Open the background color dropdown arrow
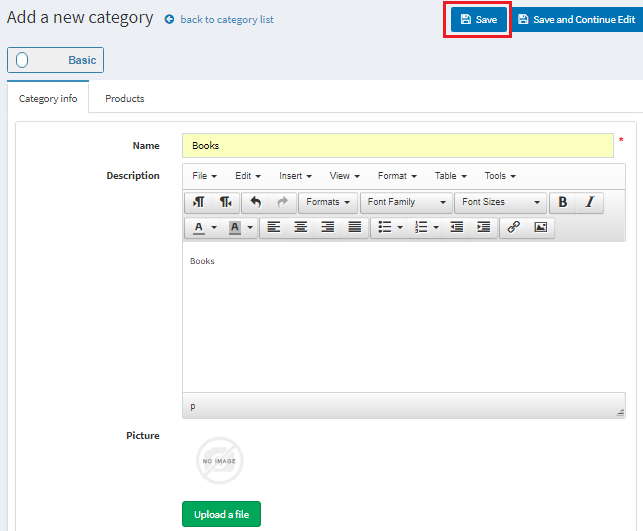The image size is (643, 531). (x=250, y=228)
